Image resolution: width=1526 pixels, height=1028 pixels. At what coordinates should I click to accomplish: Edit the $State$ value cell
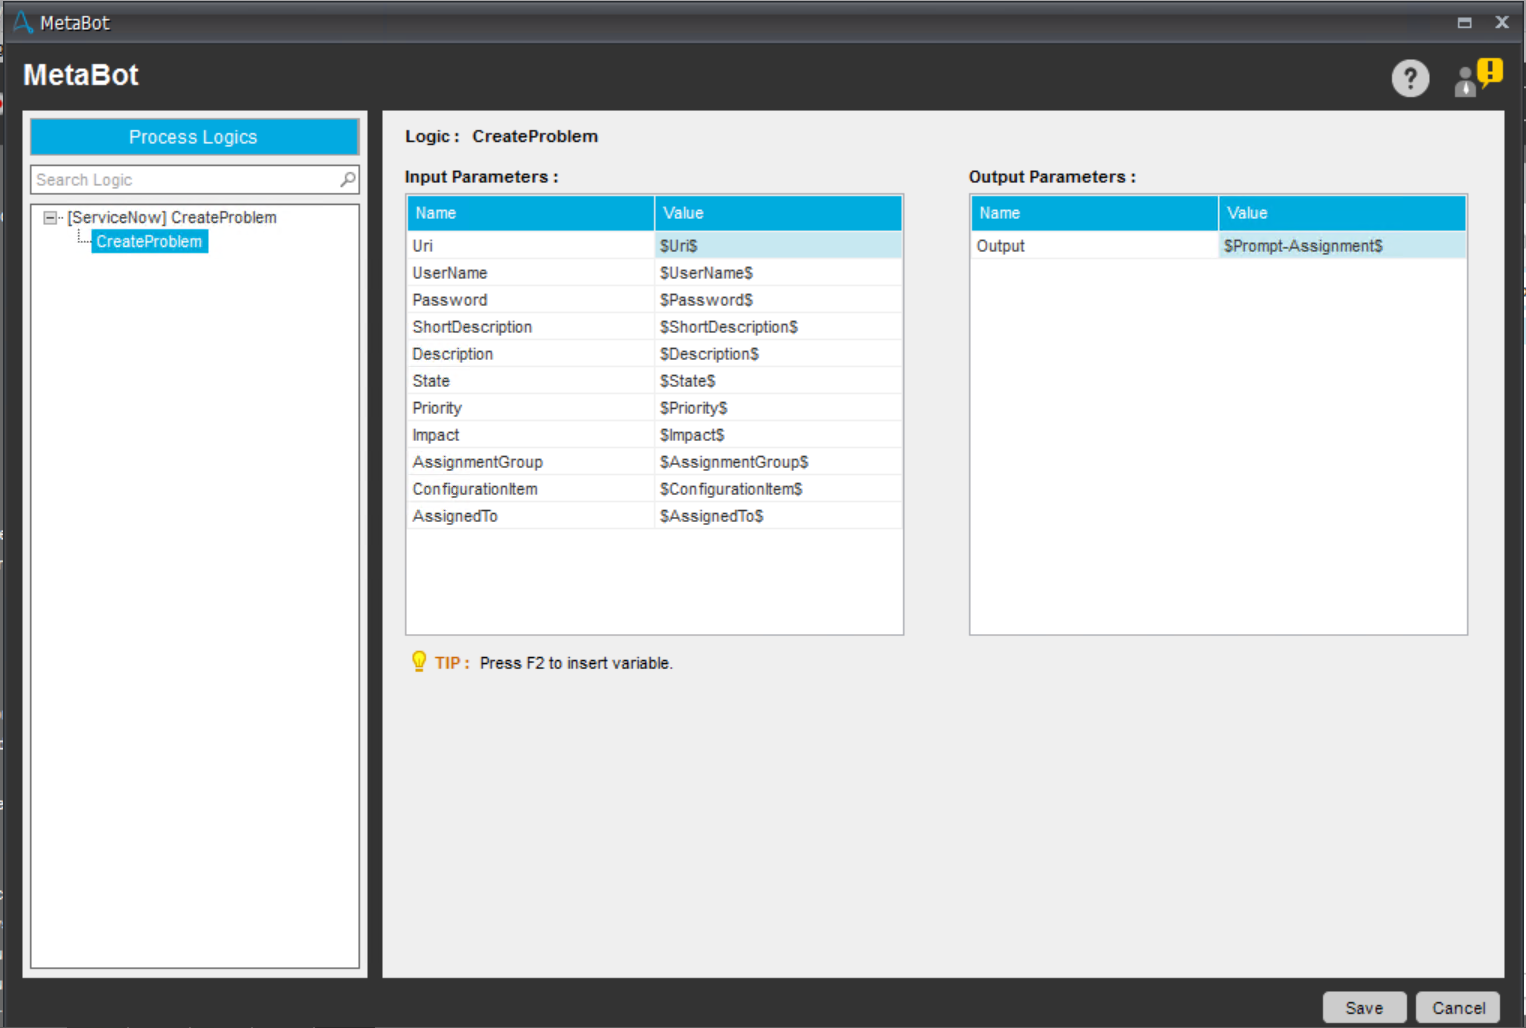(779, 381)
